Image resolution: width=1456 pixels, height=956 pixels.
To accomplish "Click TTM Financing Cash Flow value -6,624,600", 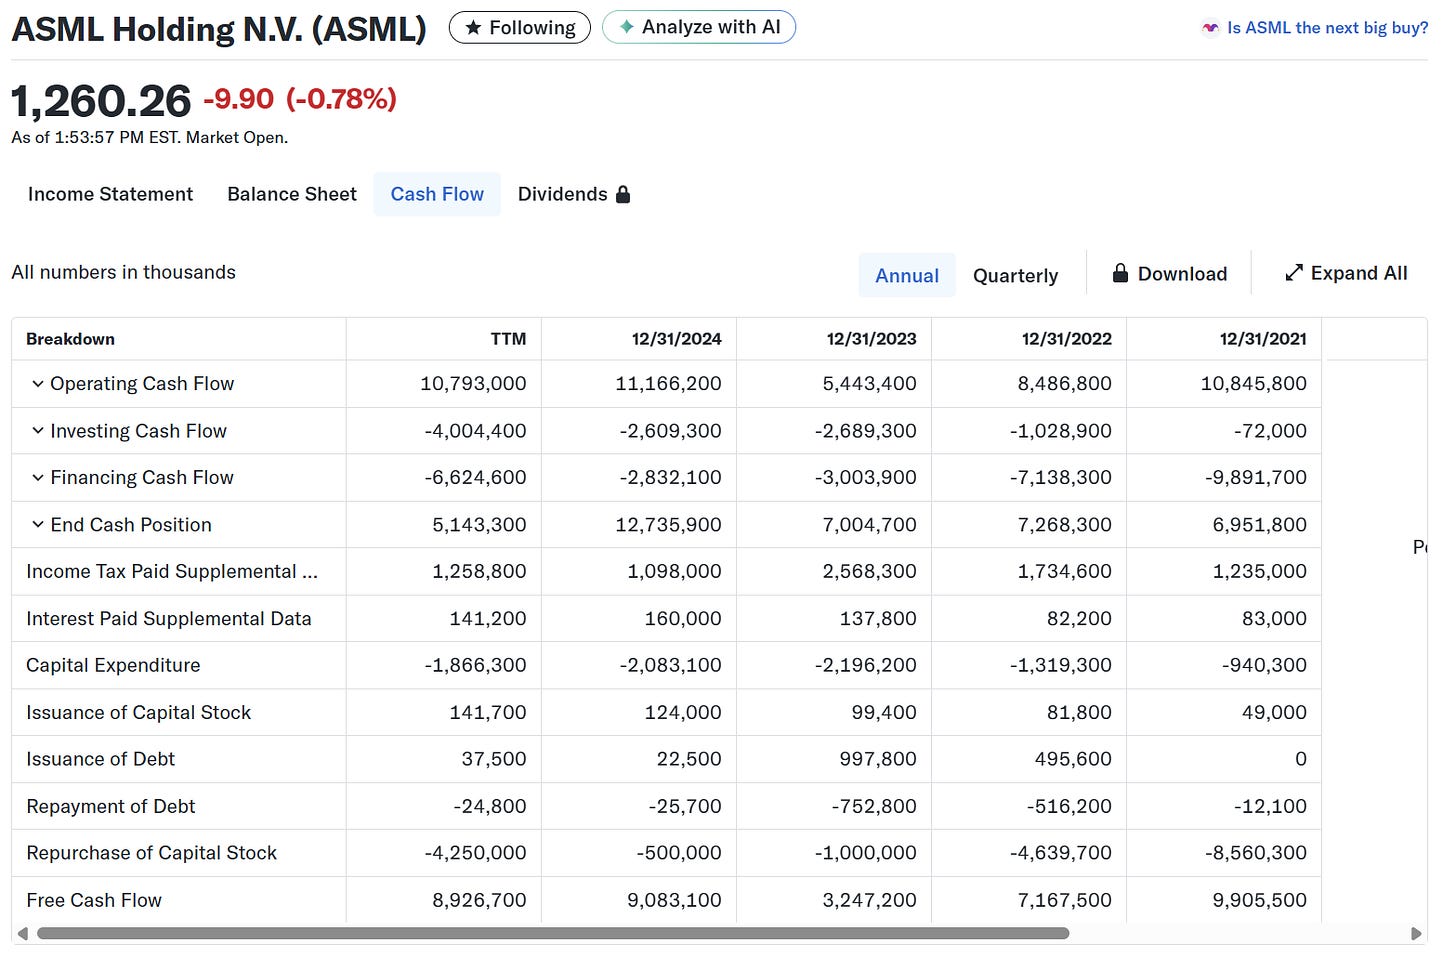I will [475, 477].
